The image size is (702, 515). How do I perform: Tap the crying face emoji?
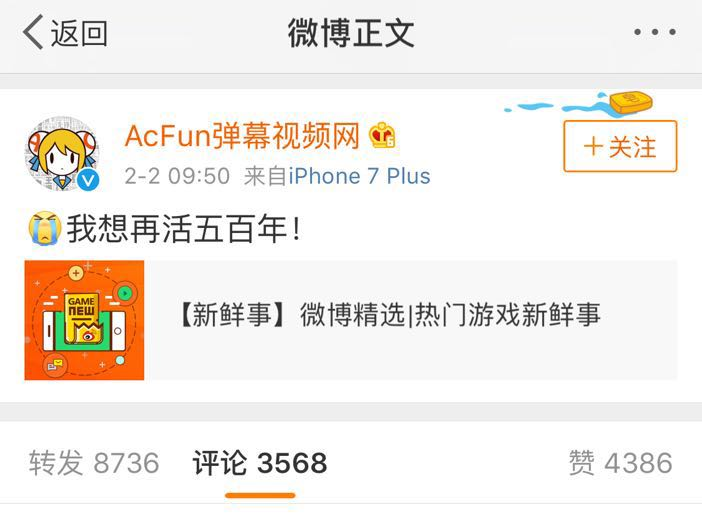44,228
